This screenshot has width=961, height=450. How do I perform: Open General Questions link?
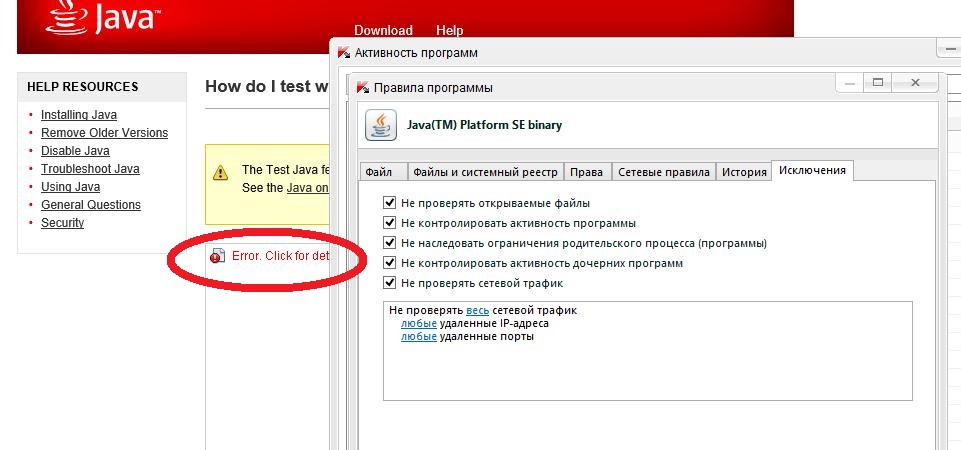(91, 204)
